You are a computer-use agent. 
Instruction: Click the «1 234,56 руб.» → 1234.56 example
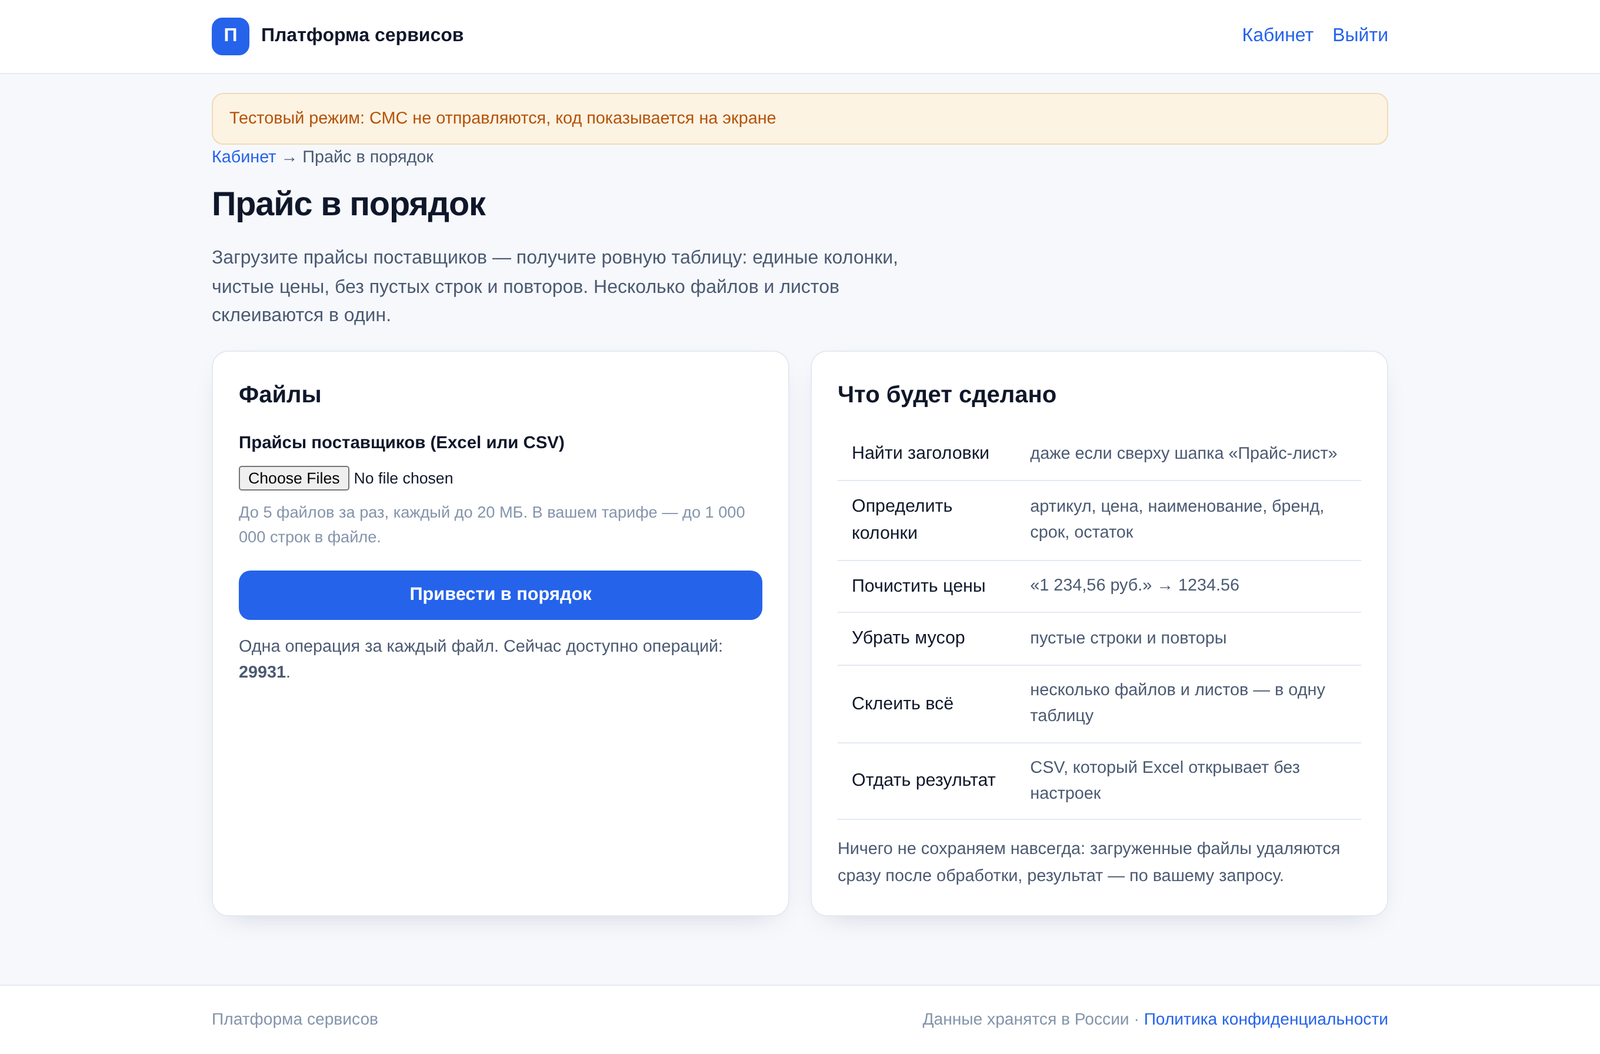[1134, 585]
